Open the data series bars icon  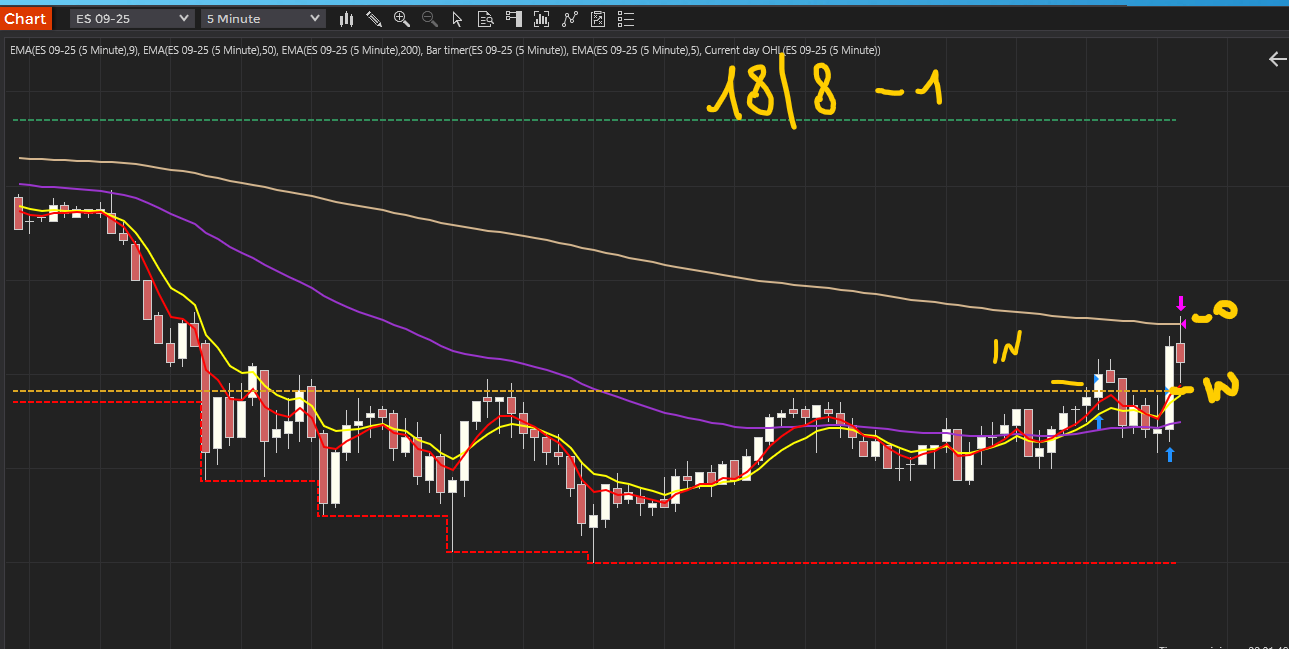point(542,18)
